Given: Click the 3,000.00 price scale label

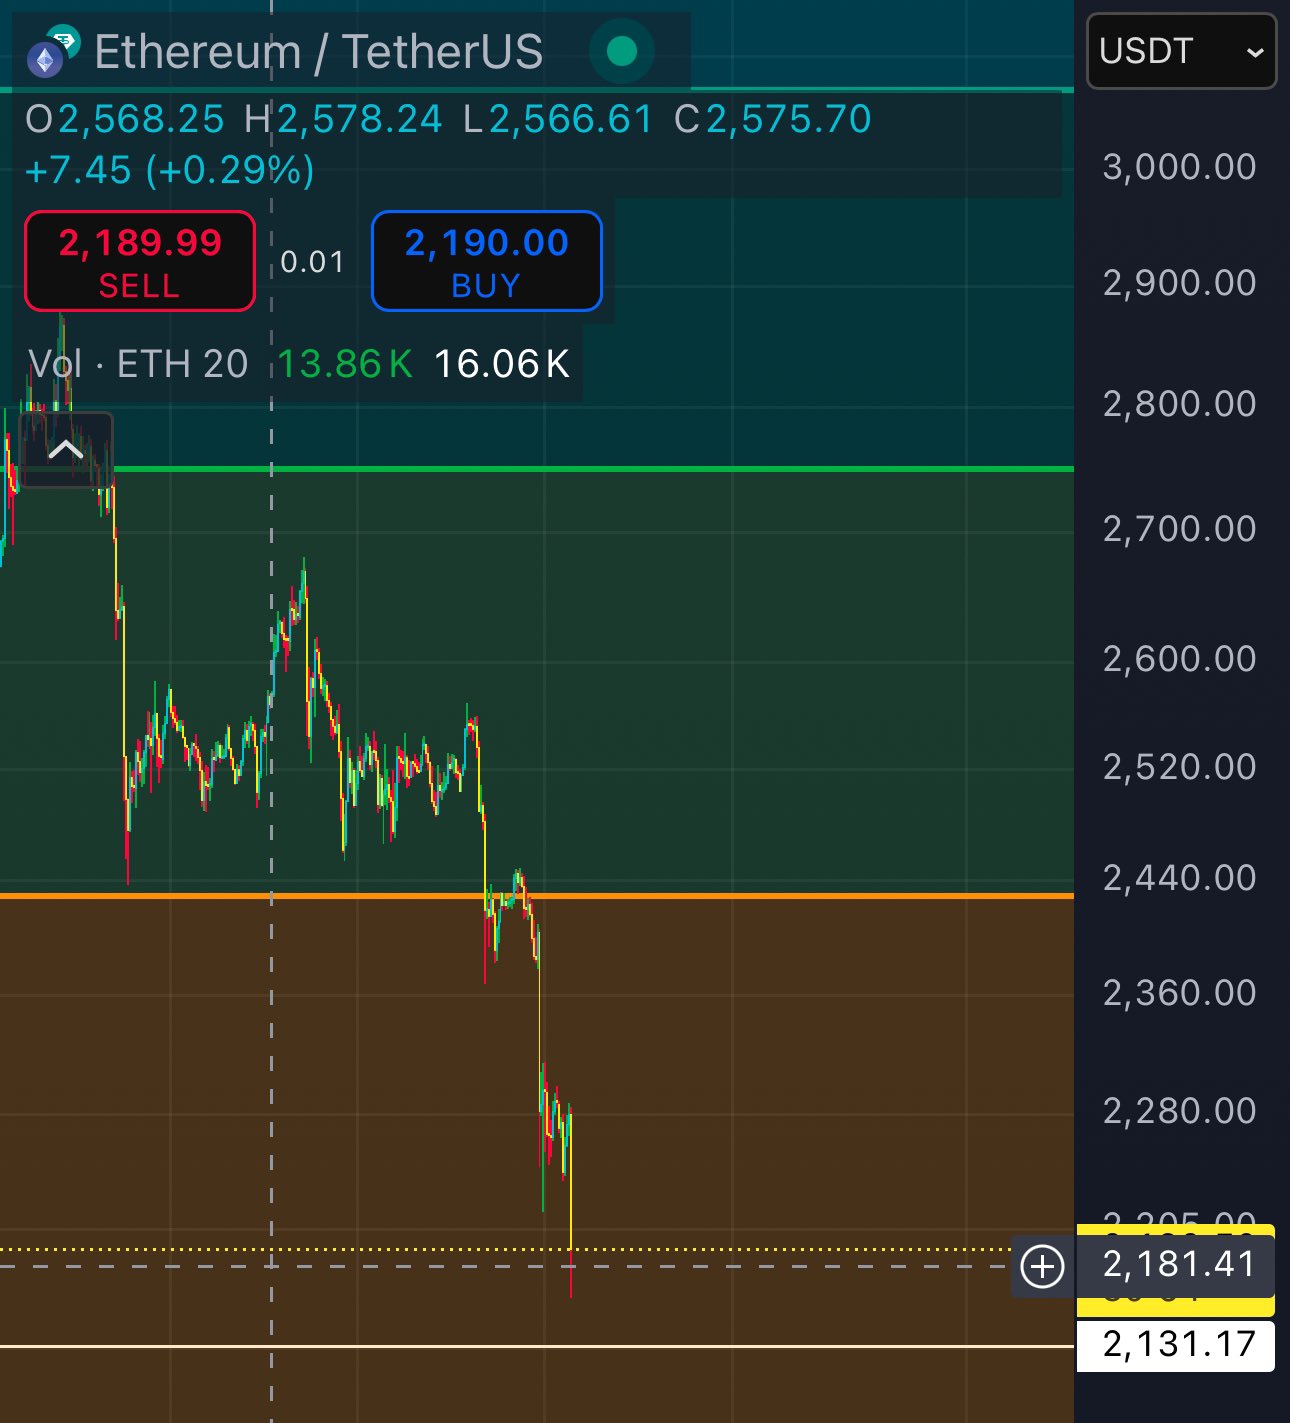Looking at the screenshot, I should pos(1178,167).
